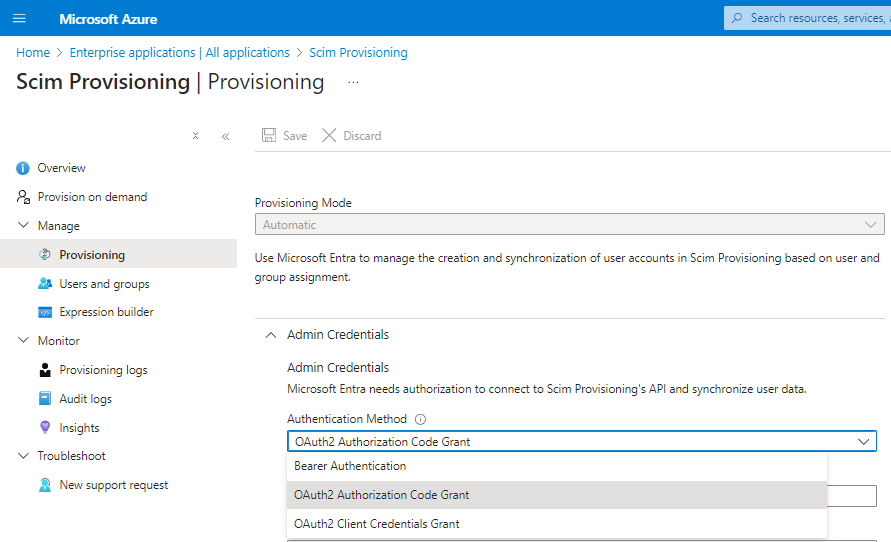891x542 pixels.
Task: Click the Manage section label
Action: point(59,226)
